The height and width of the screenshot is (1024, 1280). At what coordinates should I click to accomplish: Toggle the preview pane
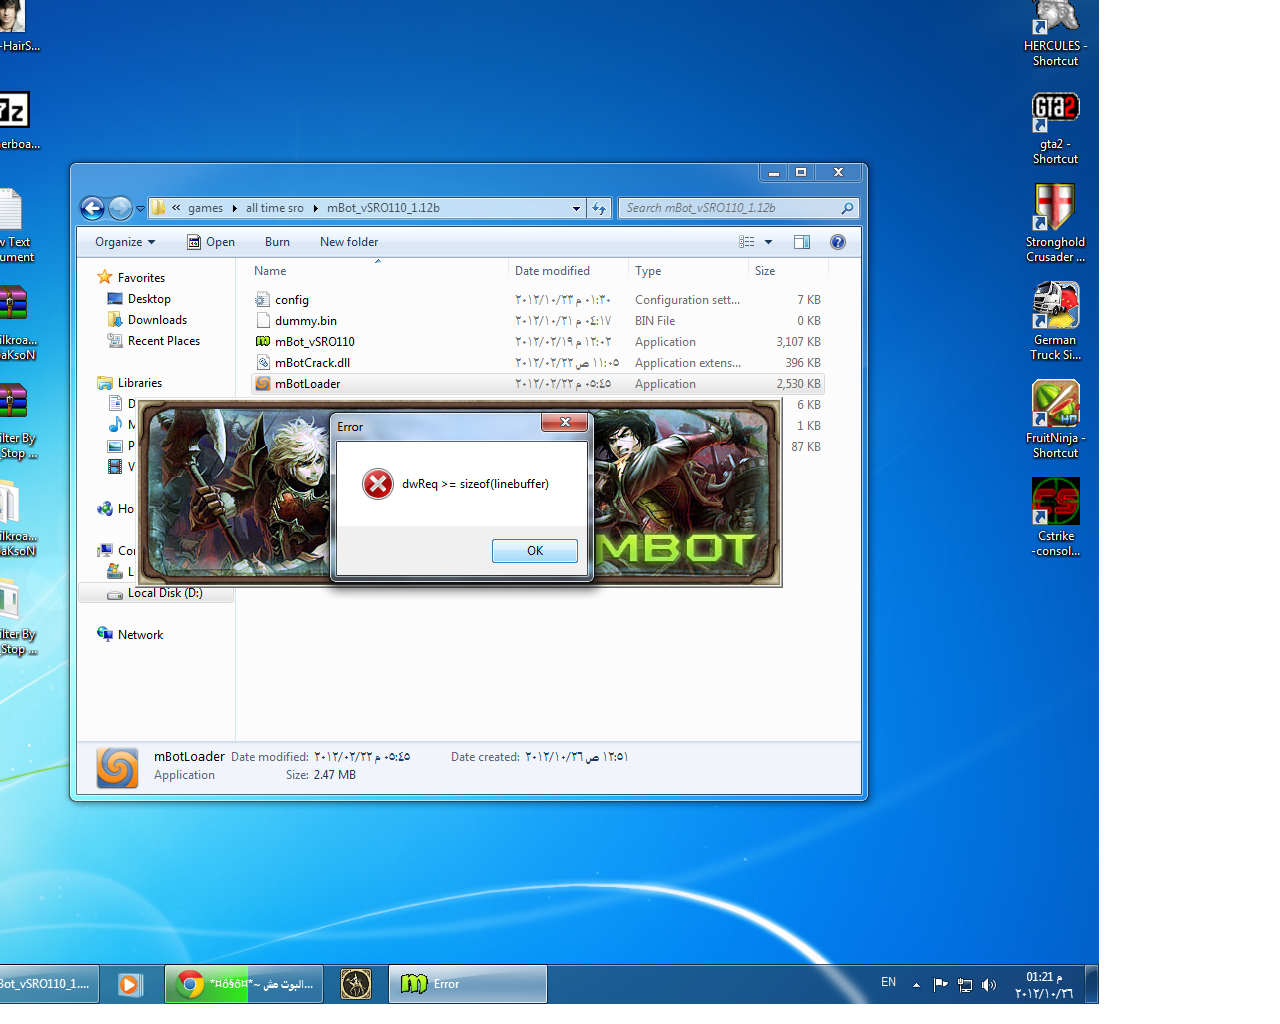[x=802, y=242]
